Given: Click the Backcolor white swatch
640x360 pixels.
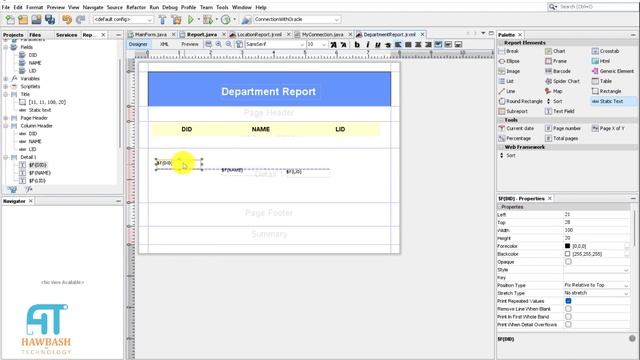Looking at the screenshot, I should 567,254.
